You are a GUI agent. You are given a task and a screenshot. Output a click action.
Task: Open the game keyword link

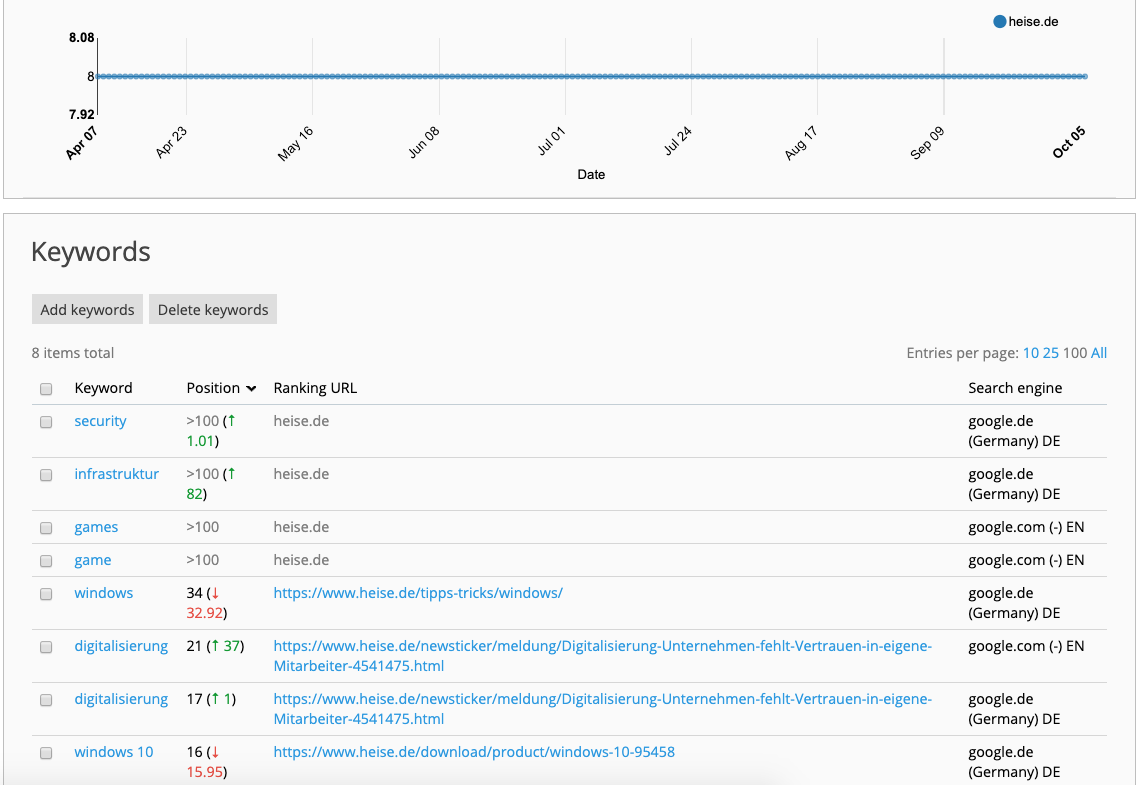pos(93,560)
